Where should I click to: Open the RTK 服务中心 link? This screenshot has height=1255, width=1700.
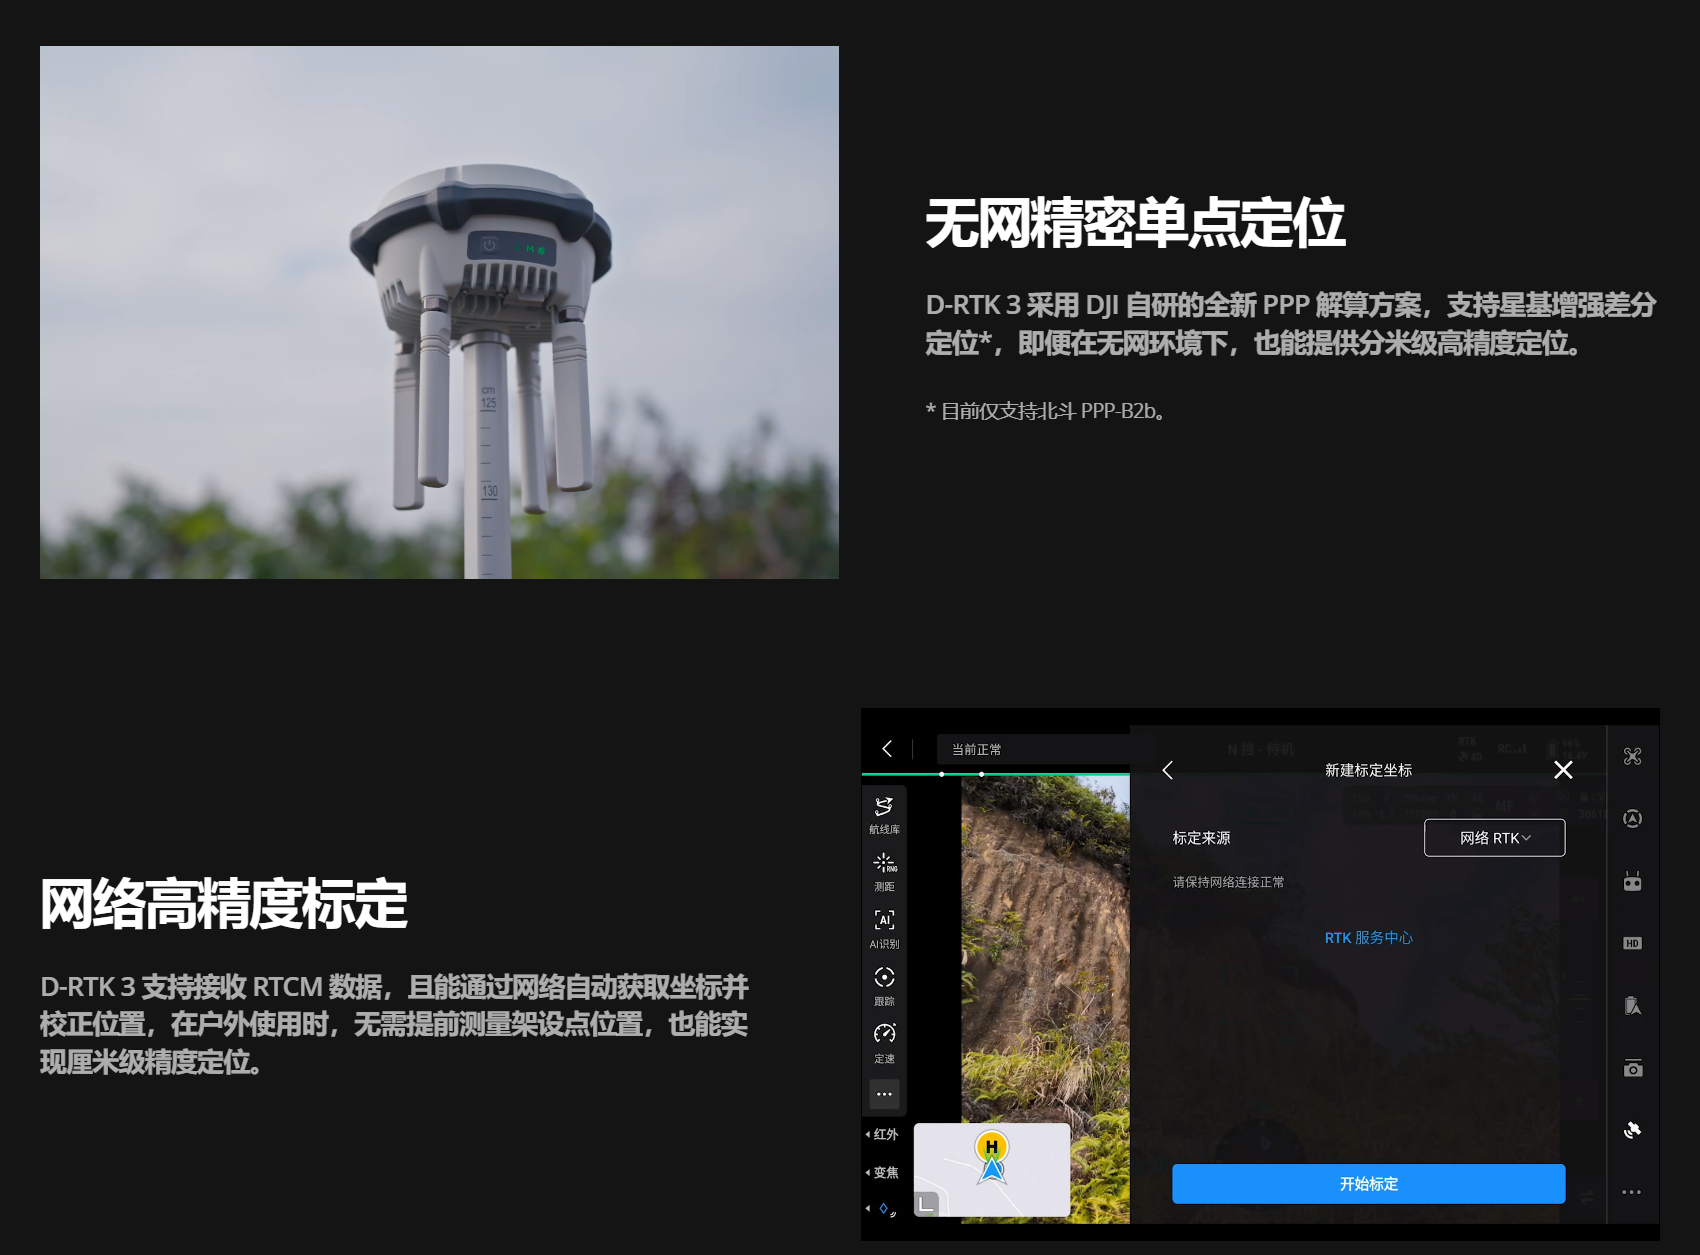(1368, 938)
